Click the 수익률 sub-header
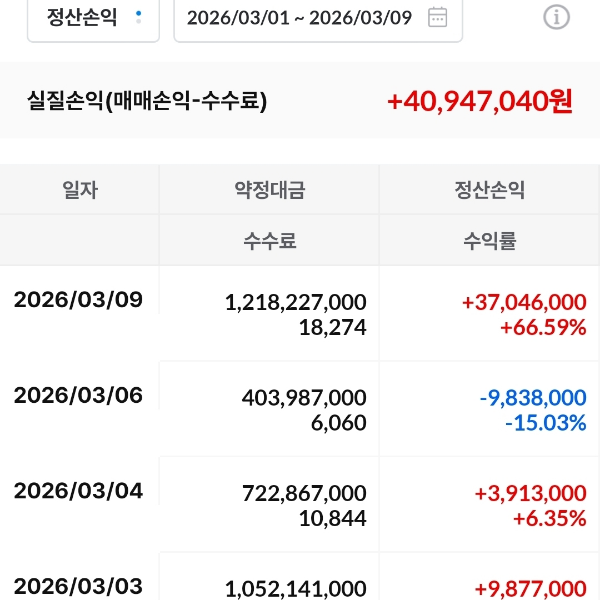The height and width of the screenshot is (600, 600). [489, 241]
